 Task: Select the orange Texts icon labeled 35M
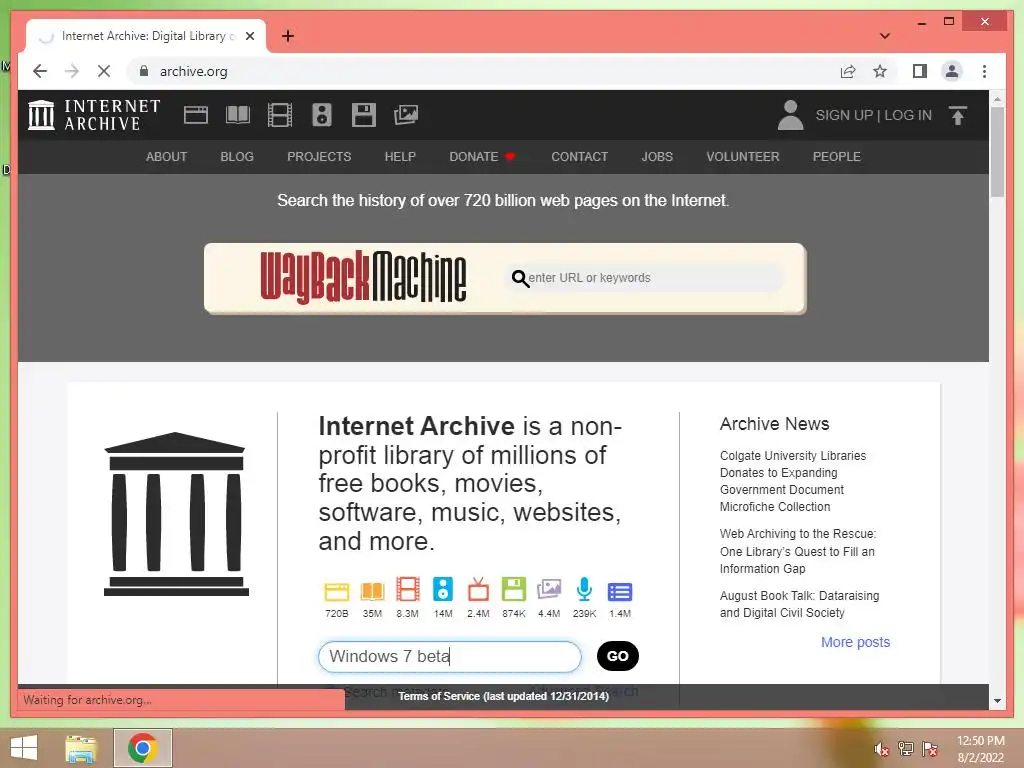click(372, 590)
